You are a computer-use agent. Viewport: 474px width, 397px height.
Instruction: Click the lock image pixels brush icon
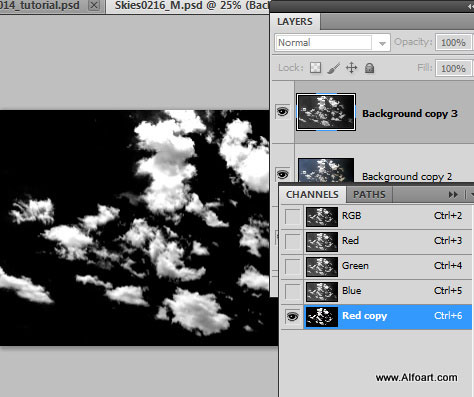pyautogui.click(x=333, y=68)
